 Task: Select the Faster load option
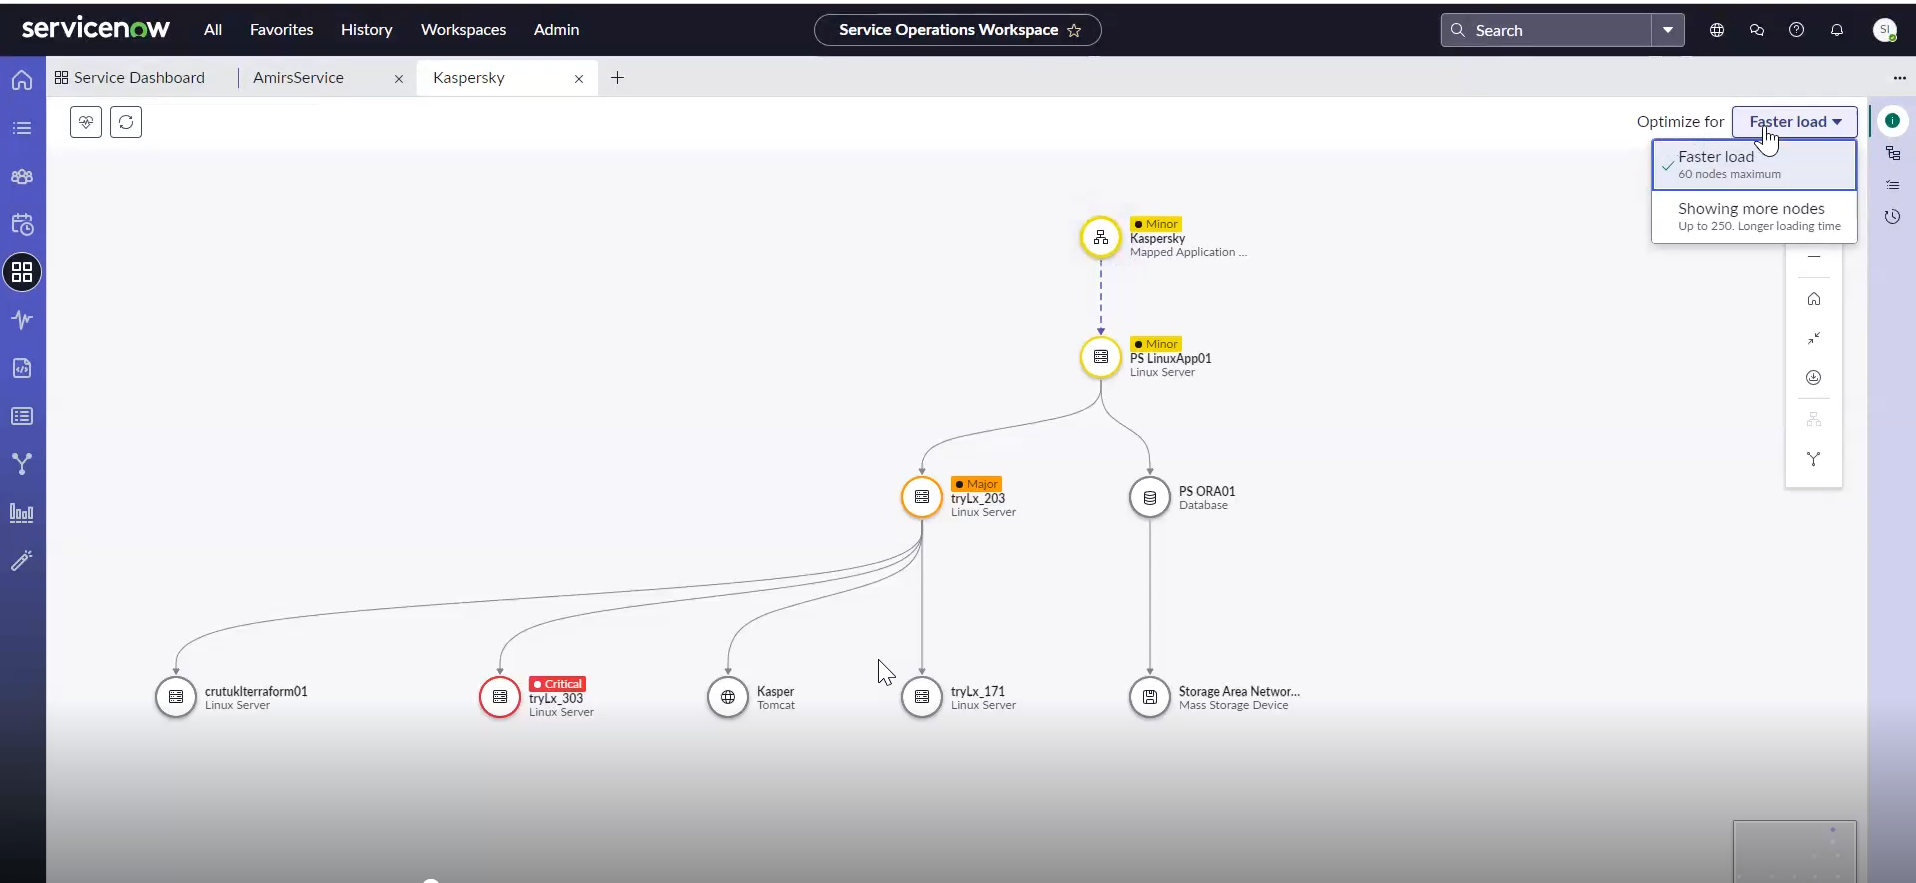[1753, 164]
